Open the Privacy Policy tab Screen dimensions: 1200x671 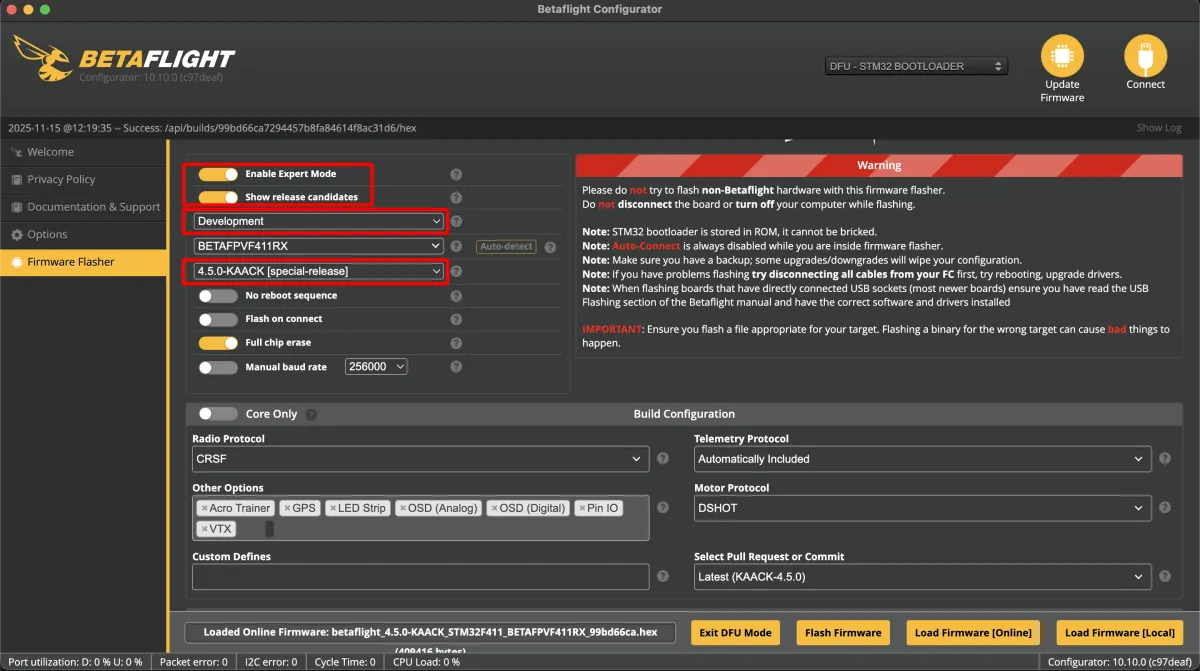(x=83, y=180)
